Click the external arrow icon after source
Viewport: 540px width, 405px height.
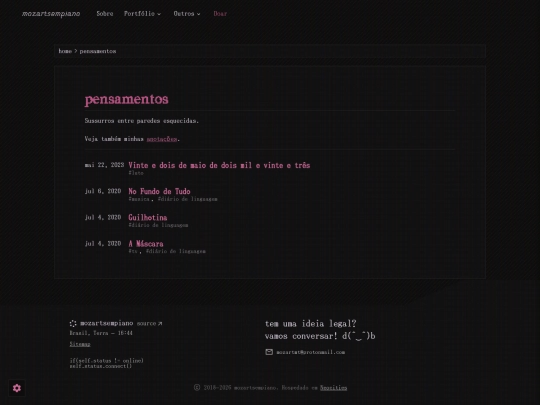(160, 324)
